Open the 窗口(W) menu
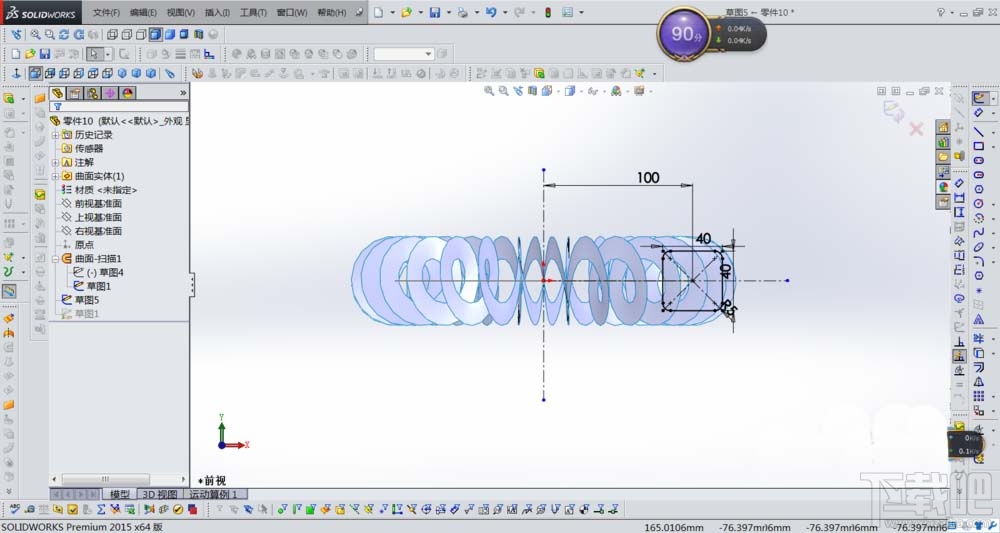1000x533 pixels. click(x=291, y=12)
